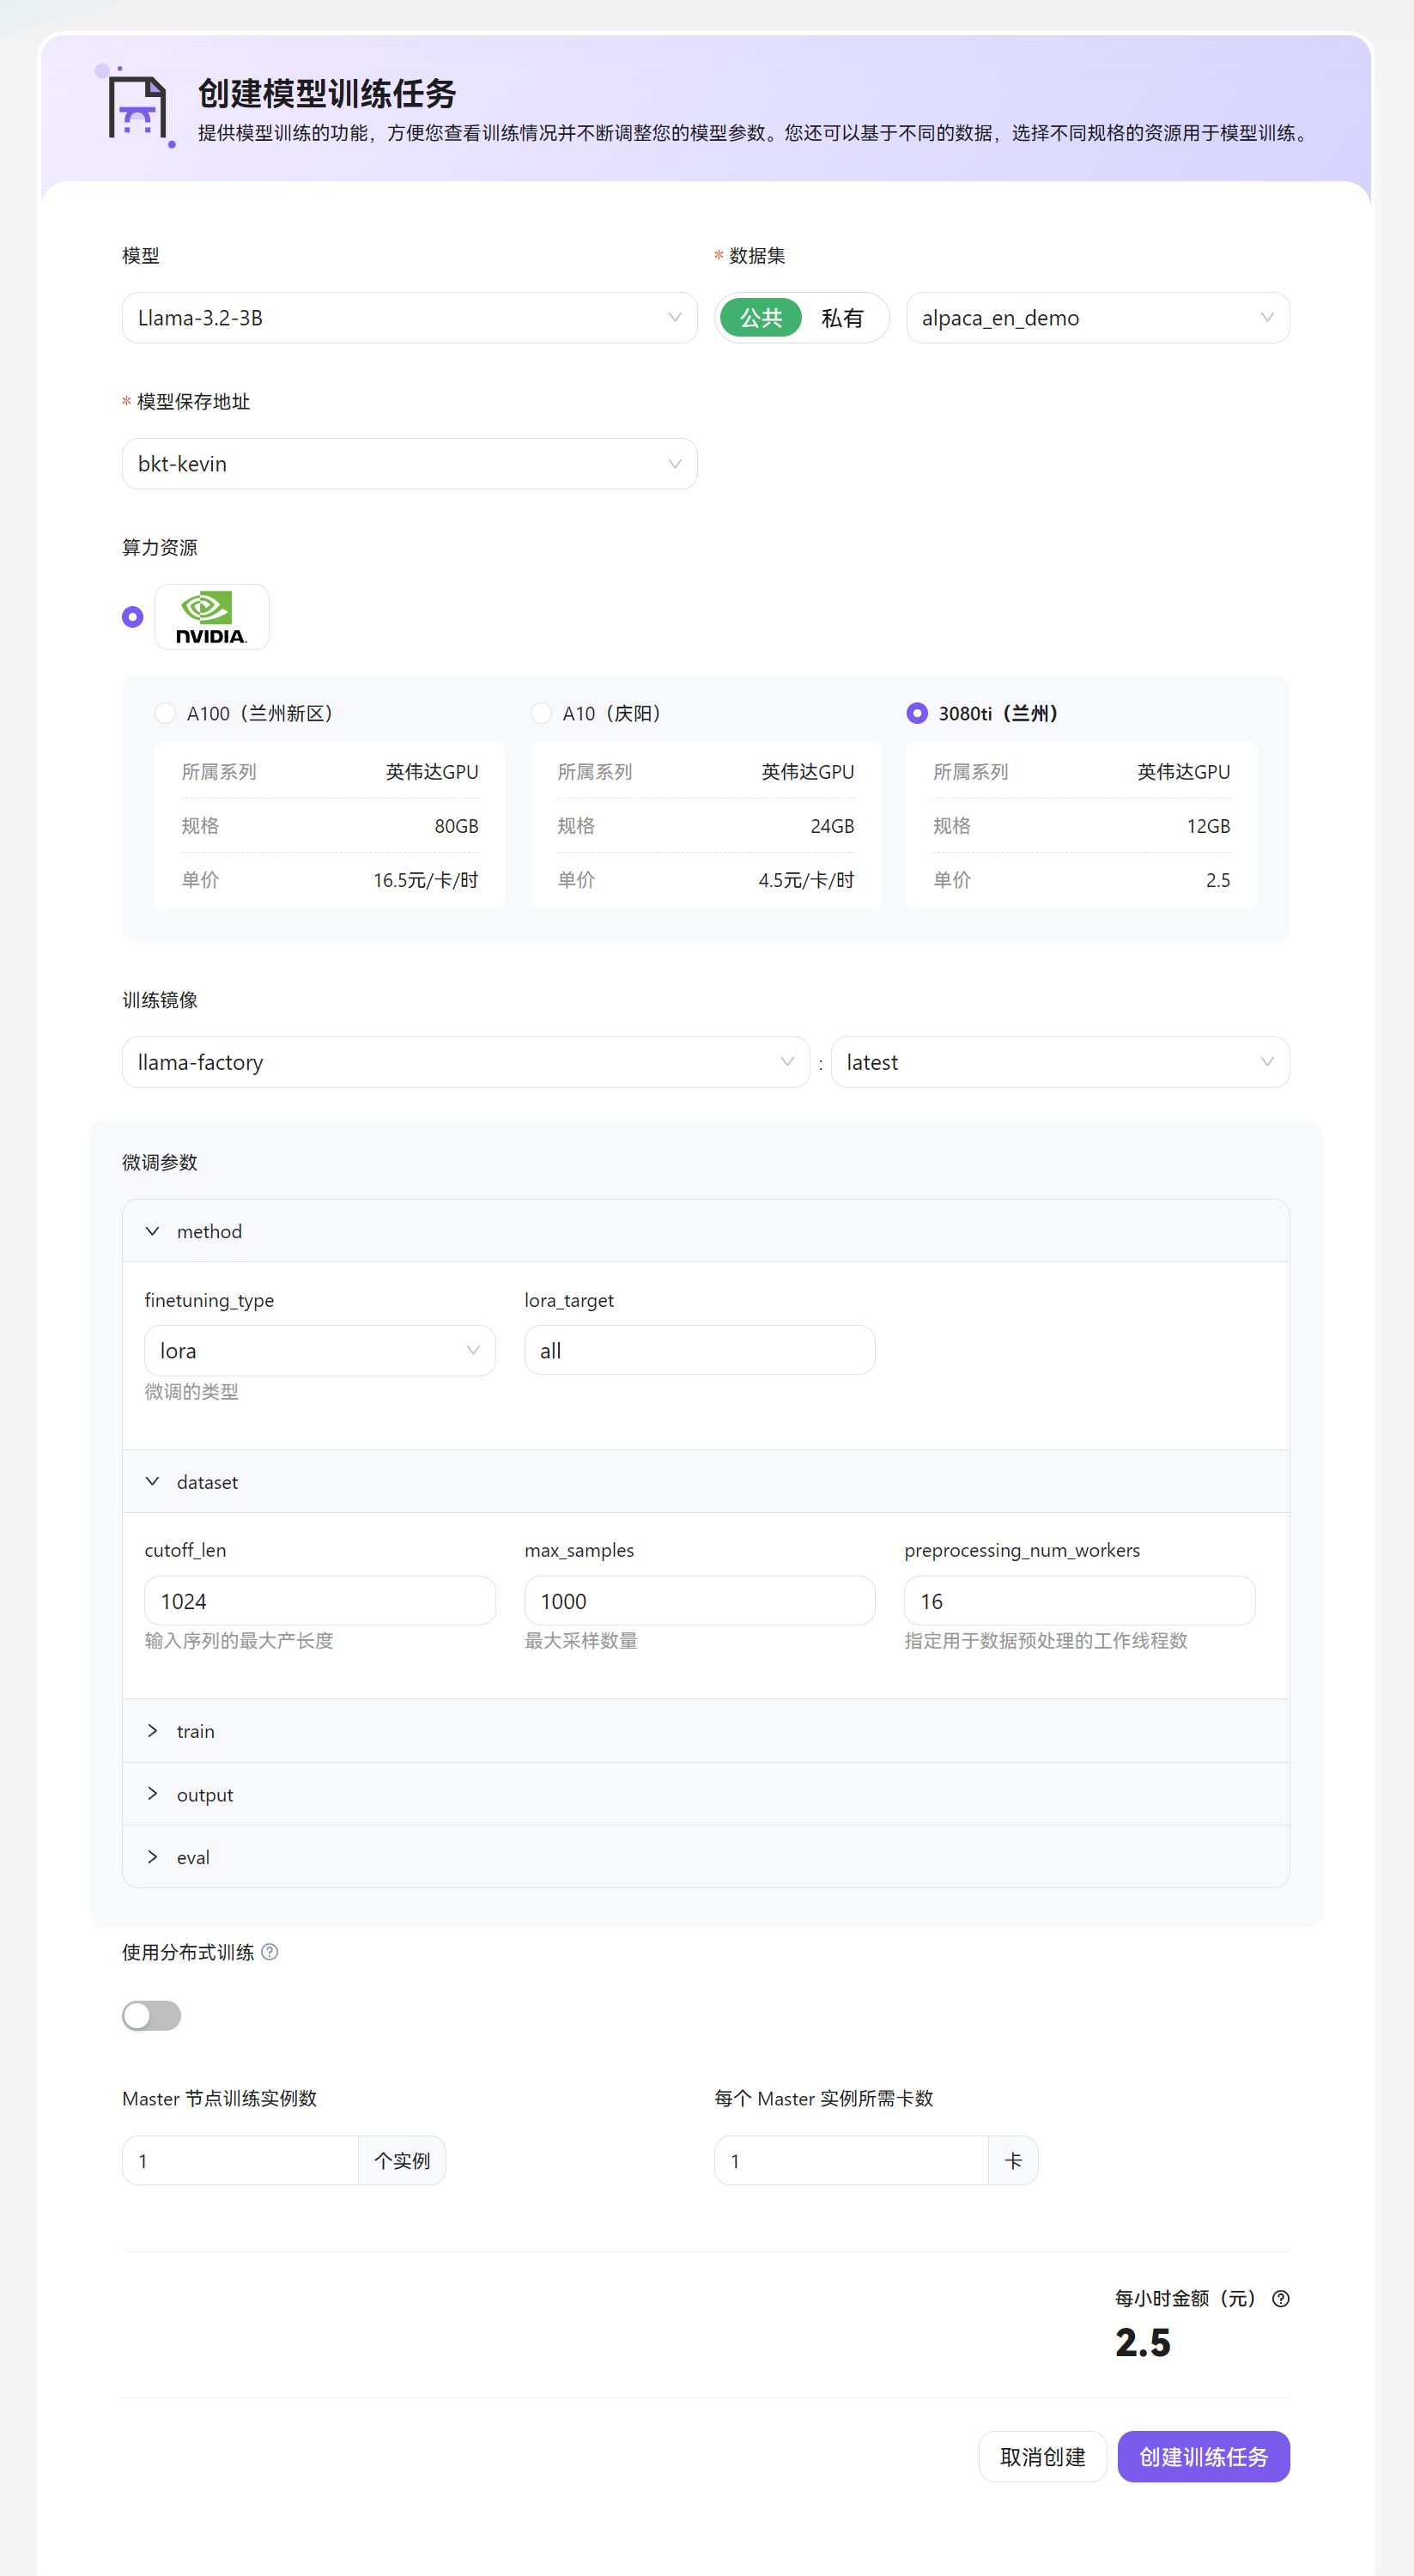Viewport: 1414px width, 2576px height.
Task: Click the NVIDIA logo card
Action: point(211,617)
